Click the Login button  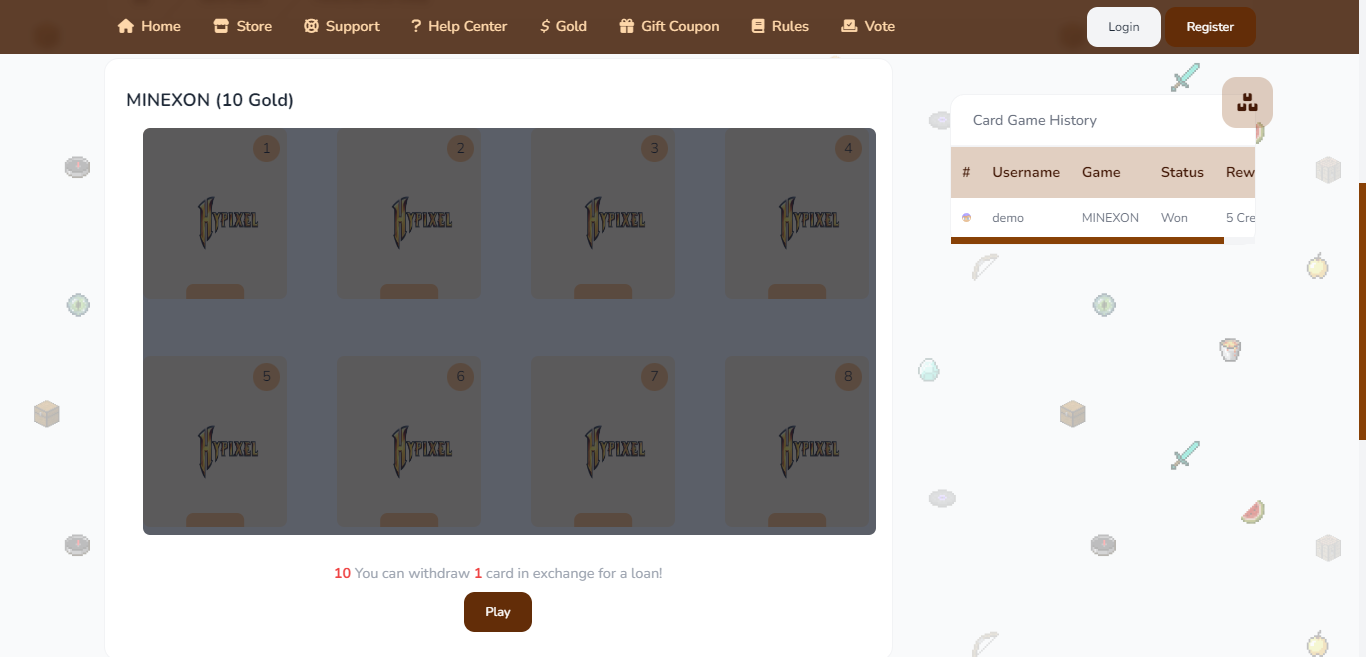[1124, 27]
